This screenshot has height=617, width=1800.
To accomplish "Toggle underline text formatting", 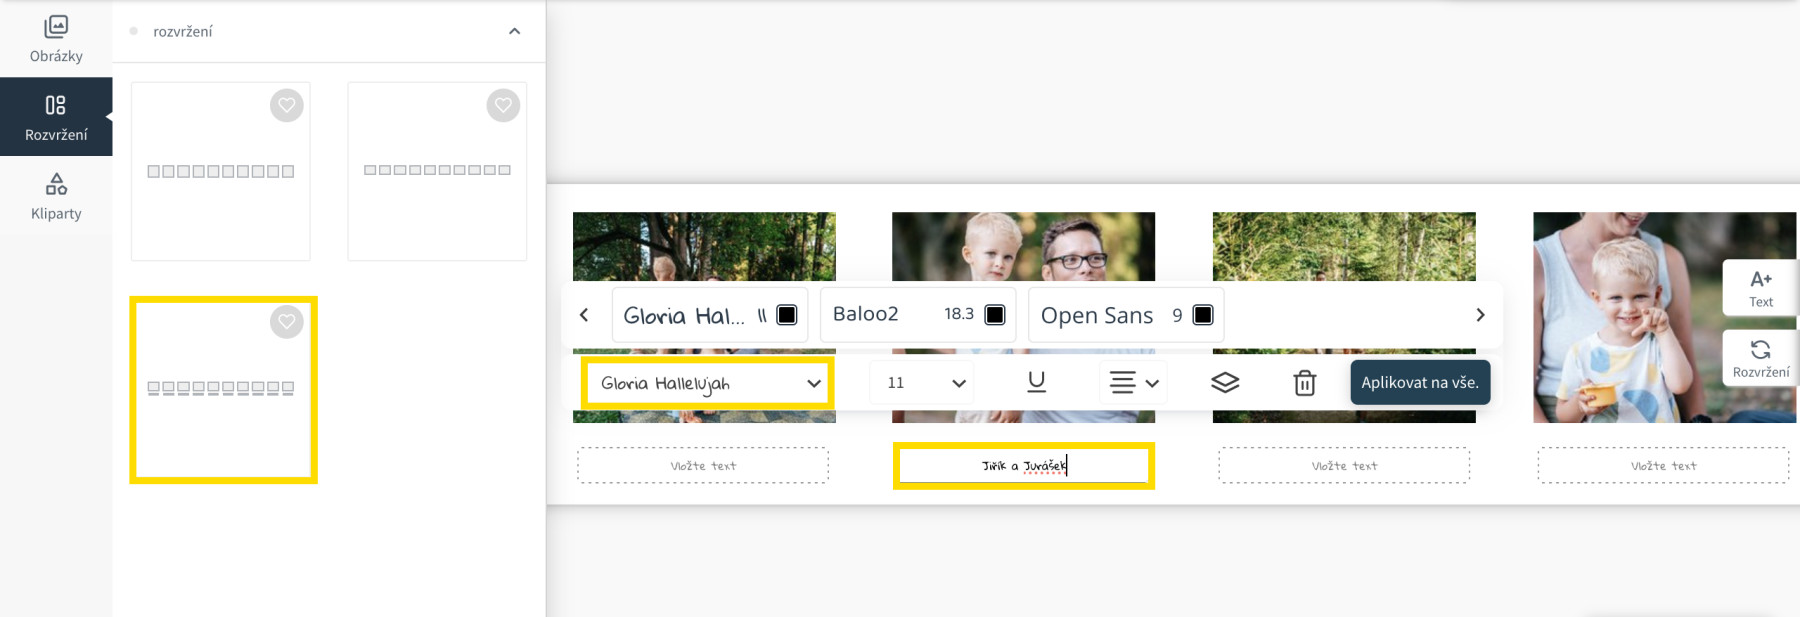I will (1036, 382).
